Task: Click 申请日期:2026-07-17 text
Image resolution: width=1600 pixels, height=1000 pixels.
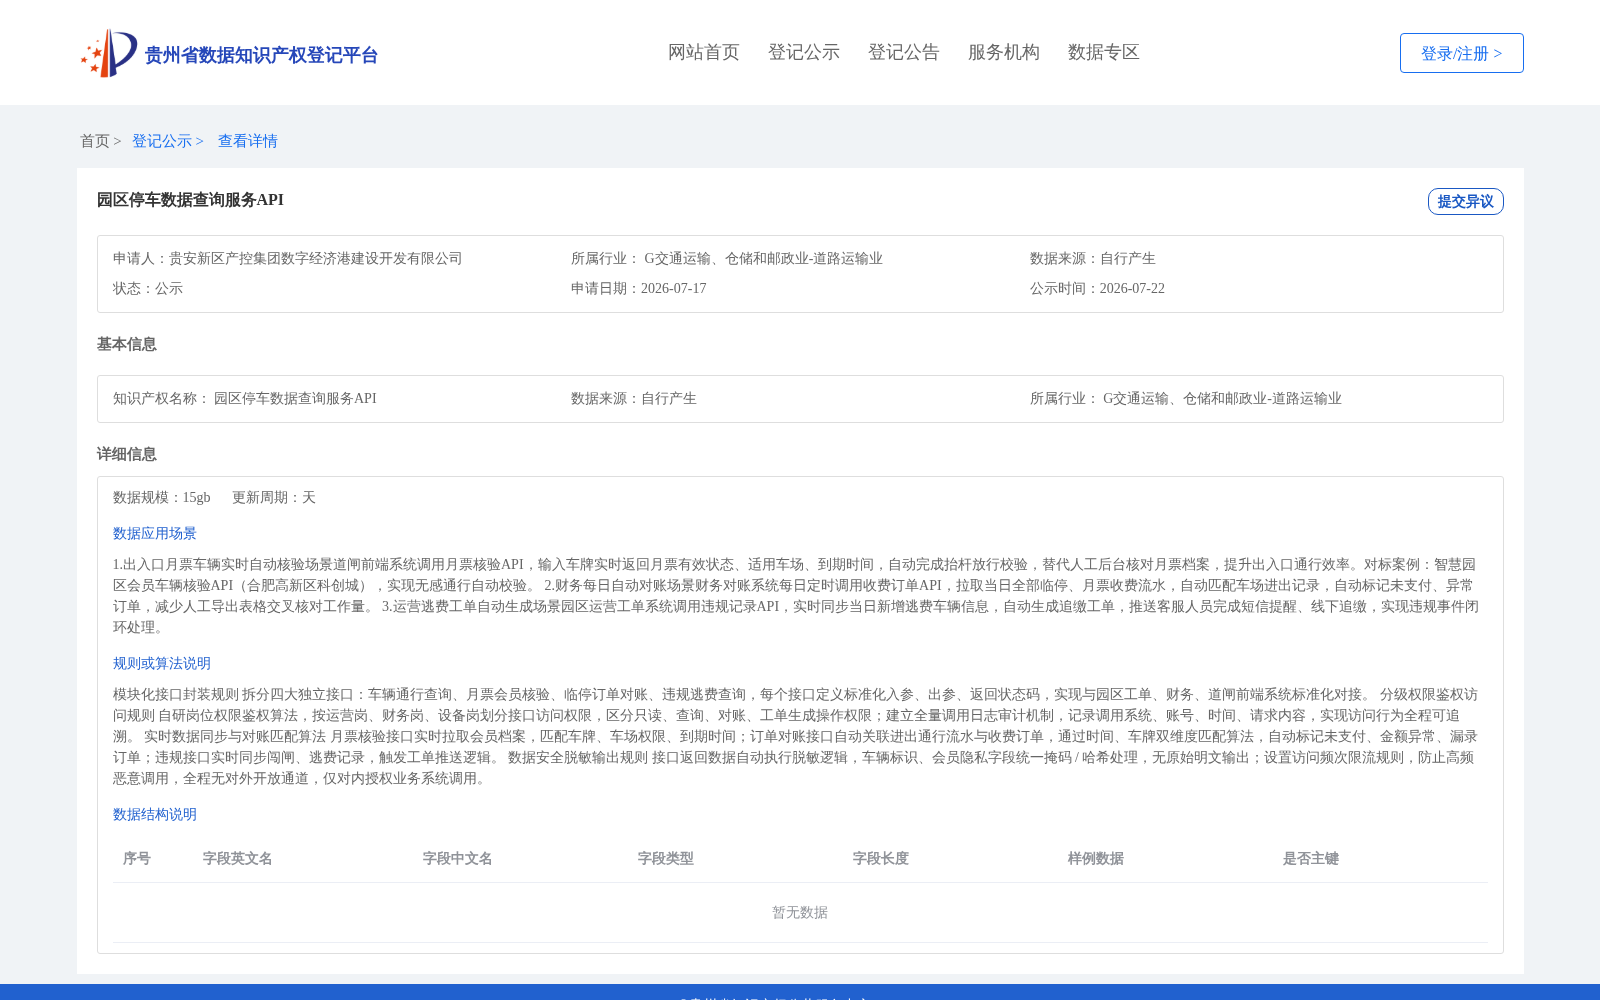Action: 639,288
